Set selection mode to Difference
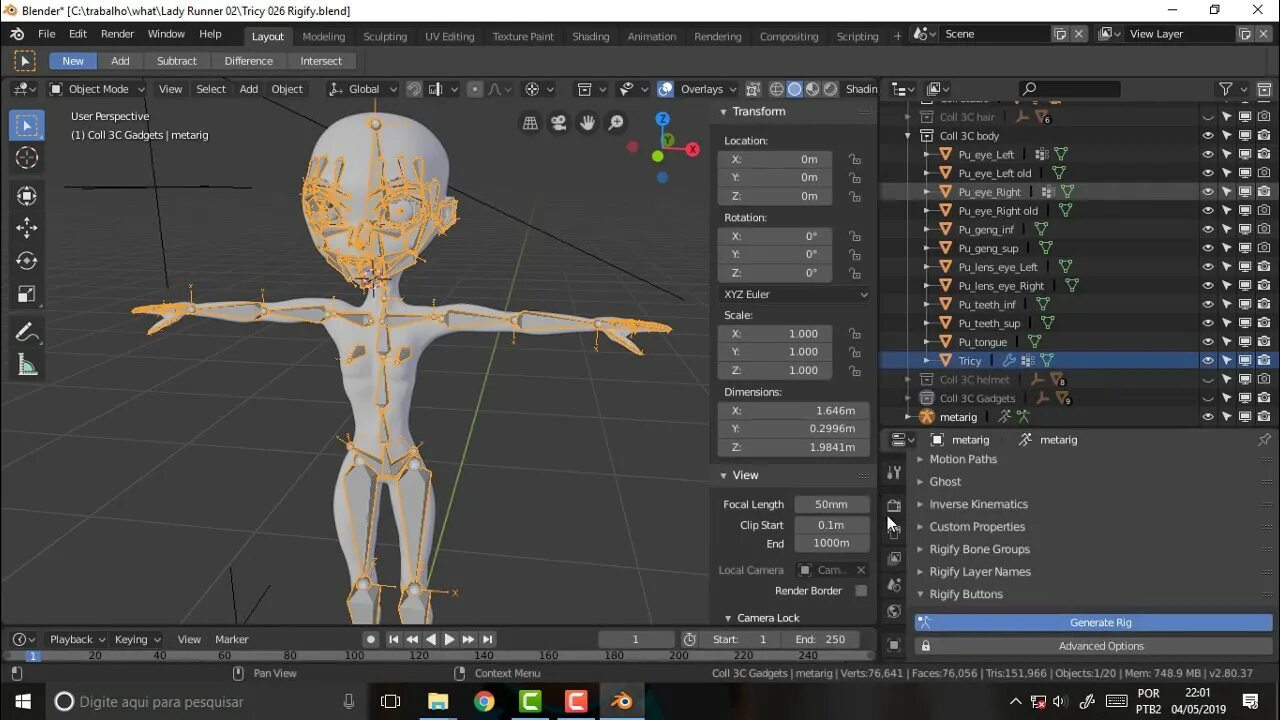This screenshot has width=1280, height=720. 248,61
